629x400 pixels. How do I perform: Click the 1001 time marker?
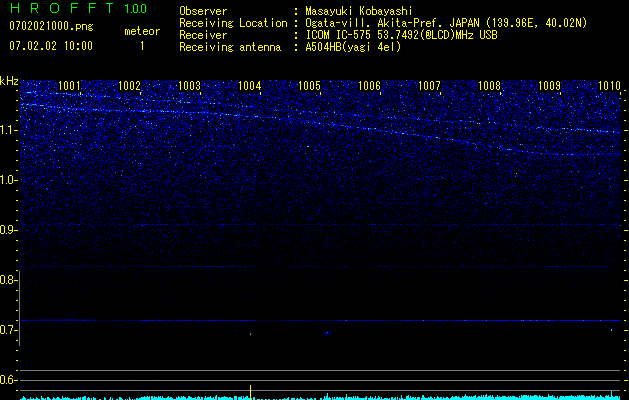70,86
